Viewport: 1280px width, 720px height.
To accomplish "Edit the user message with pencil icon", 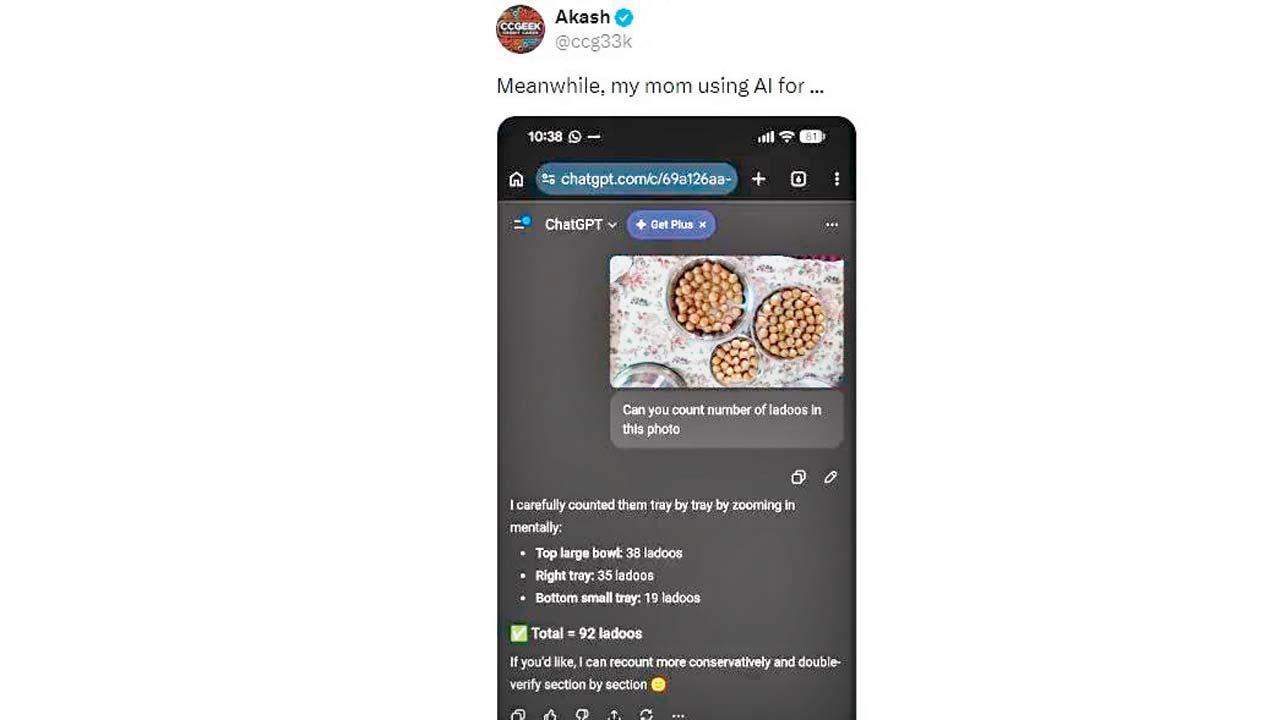I will tap(830, 477).
